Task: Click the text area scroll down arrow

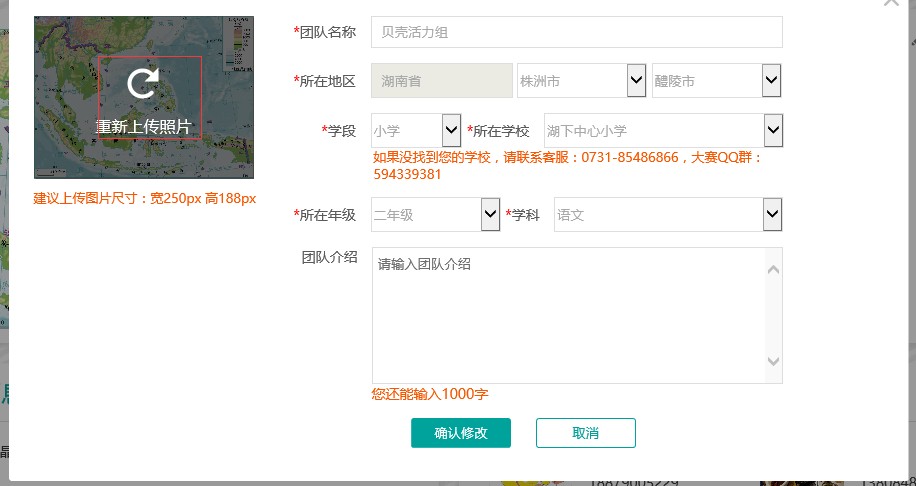Action: [773, 361]
